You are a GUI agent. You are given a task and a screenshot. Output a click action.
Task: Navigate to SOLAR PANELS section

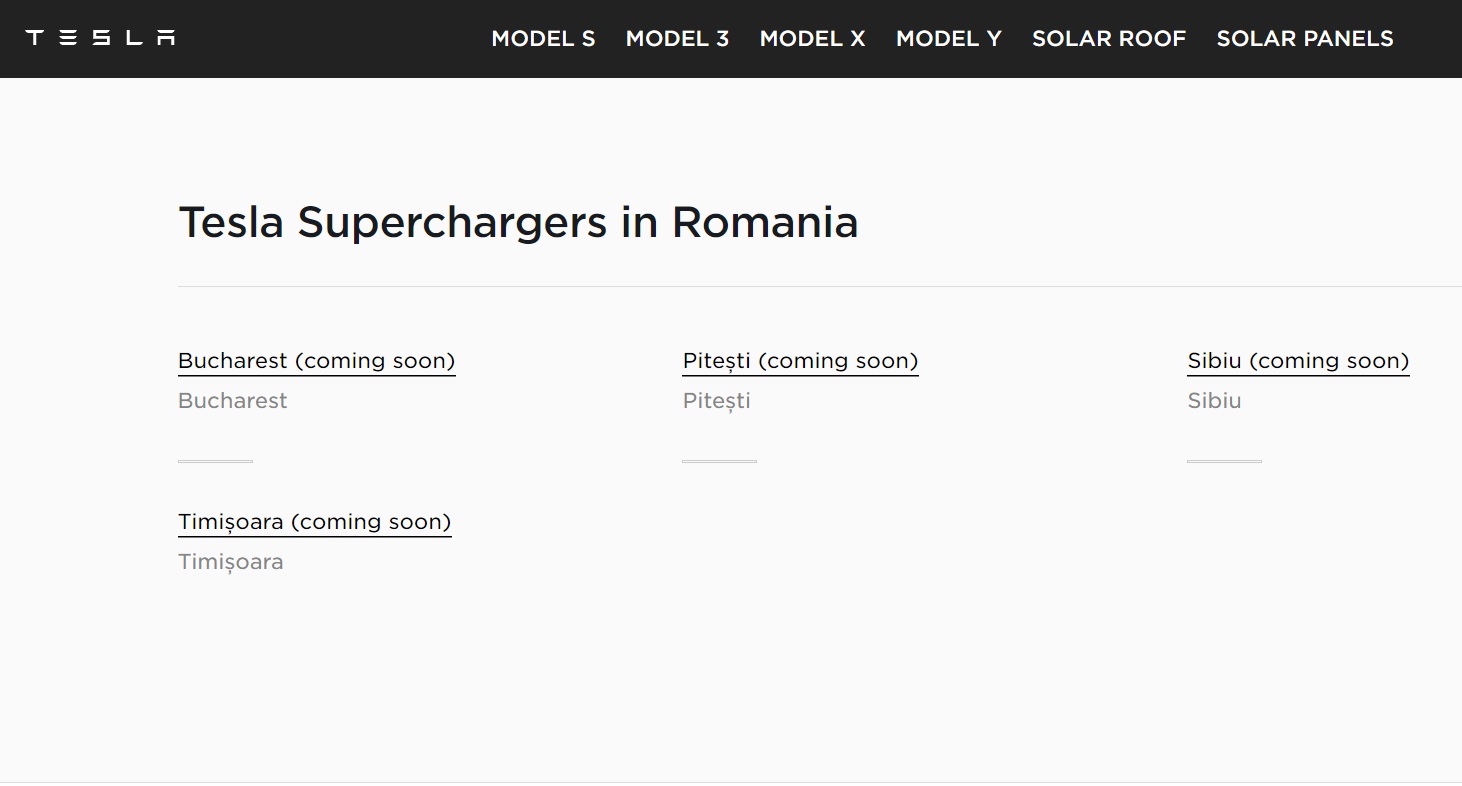click(x=1304, y=39)
